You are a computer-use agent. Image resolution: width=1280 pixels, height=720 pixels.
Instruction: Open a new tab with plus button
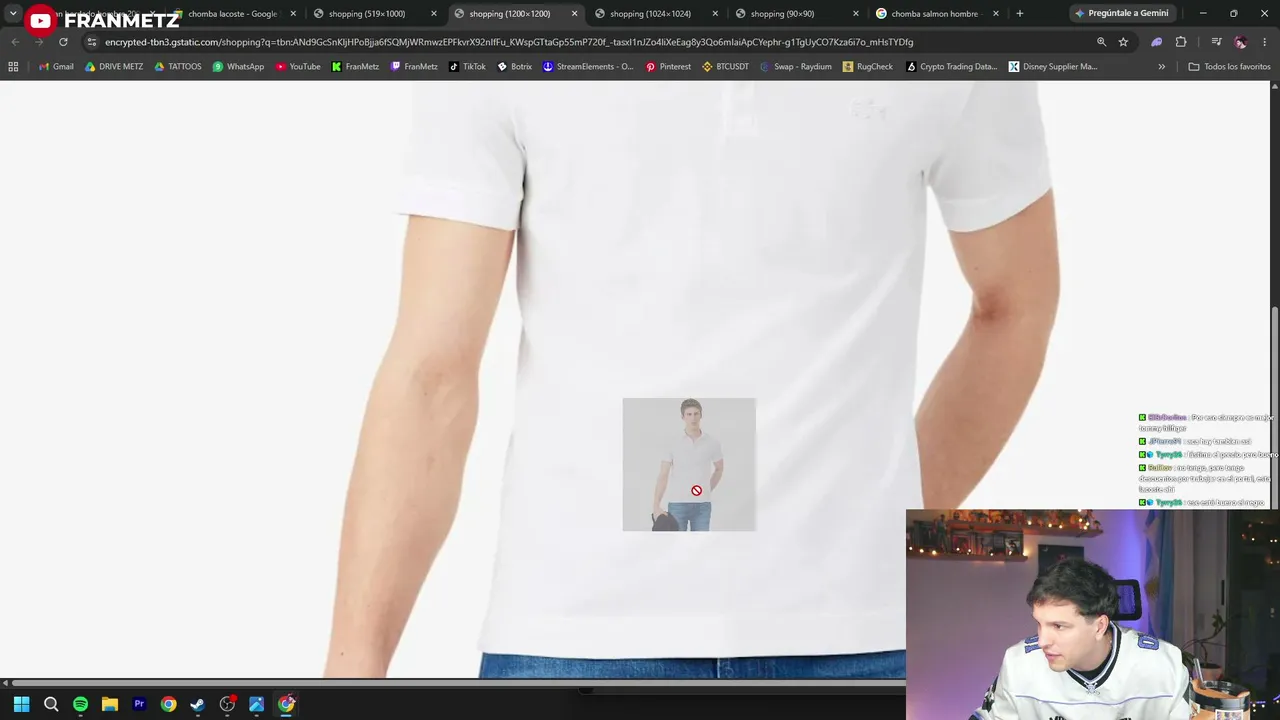[1019, 14]
